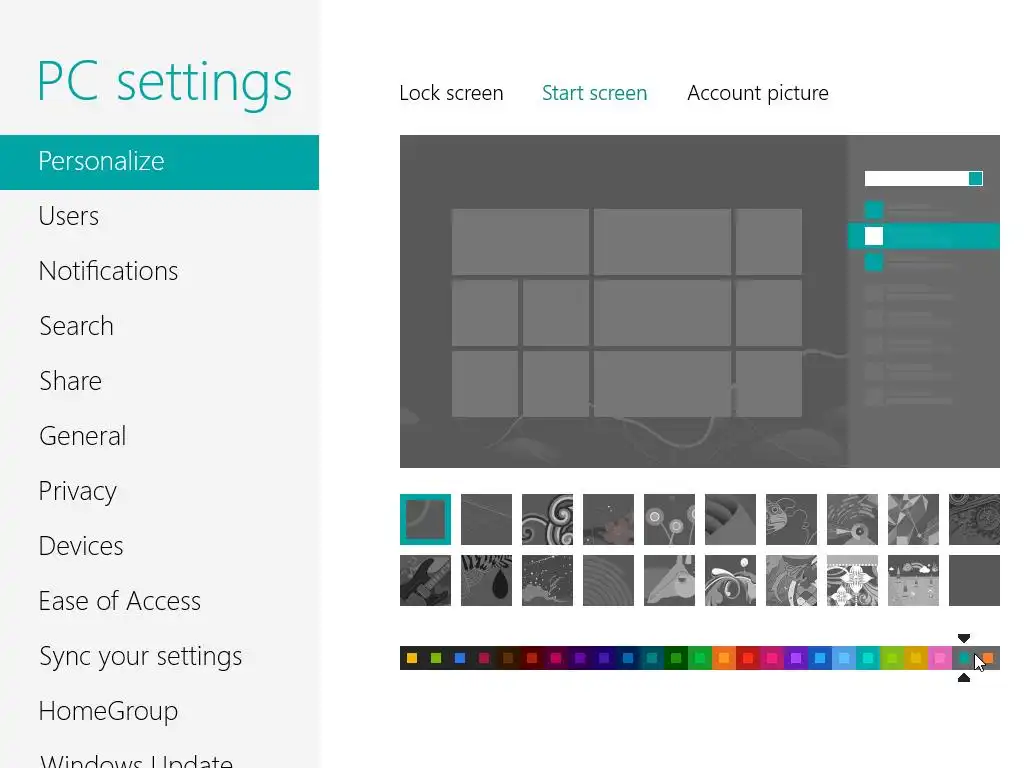Choose the sky blue color swatch
The height and width of the screenshot is (768, 1024).
tap(844, 658)
